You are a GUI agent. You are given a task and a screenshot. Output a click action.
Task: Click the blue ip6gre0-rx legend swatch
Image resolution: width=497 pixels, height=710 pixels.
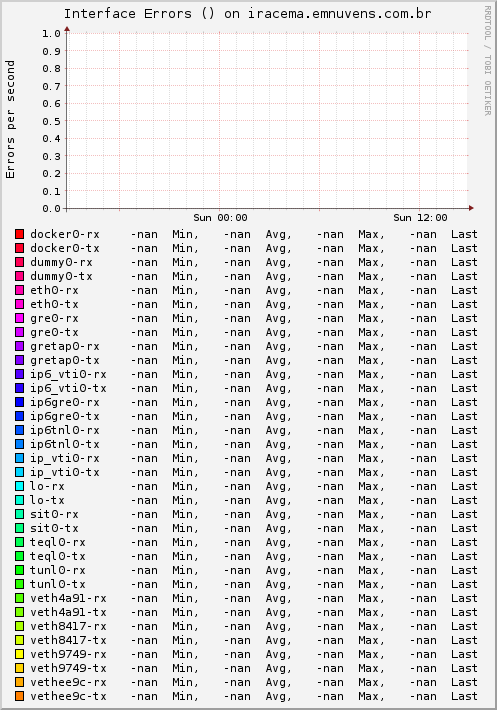click(x=19, y=402)
